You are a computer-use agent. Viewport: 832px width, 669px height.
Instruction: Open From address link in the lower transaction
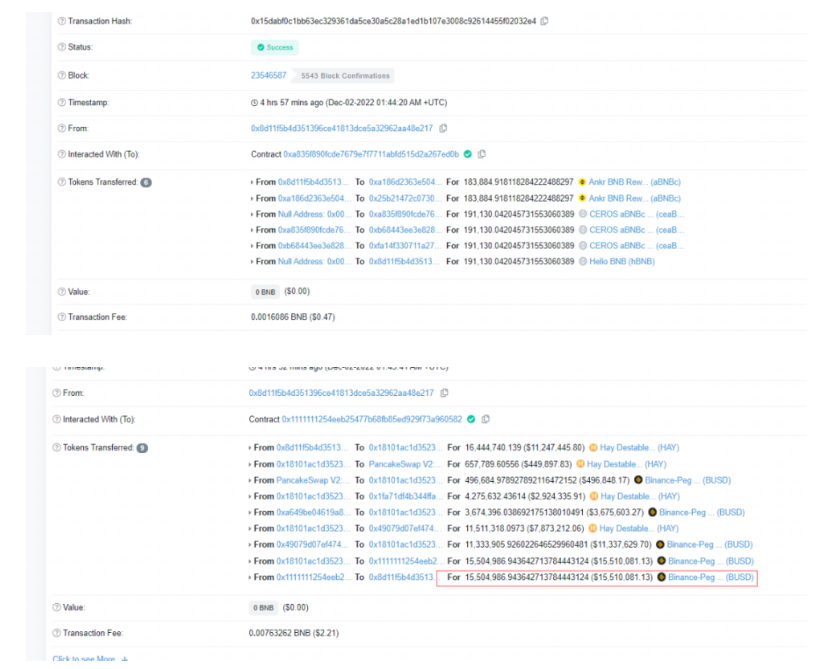(x=341, y=393)
